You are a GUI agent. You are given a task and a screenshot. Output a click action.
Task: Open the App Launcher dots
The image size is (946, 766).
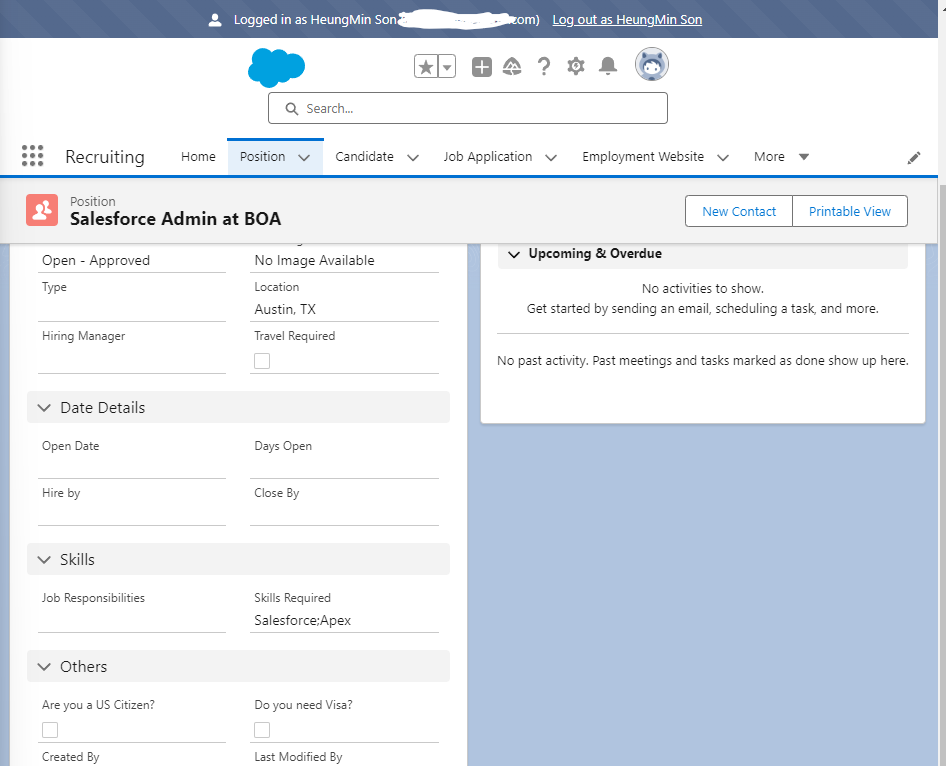pyautogui.click(x=33, y=156)
